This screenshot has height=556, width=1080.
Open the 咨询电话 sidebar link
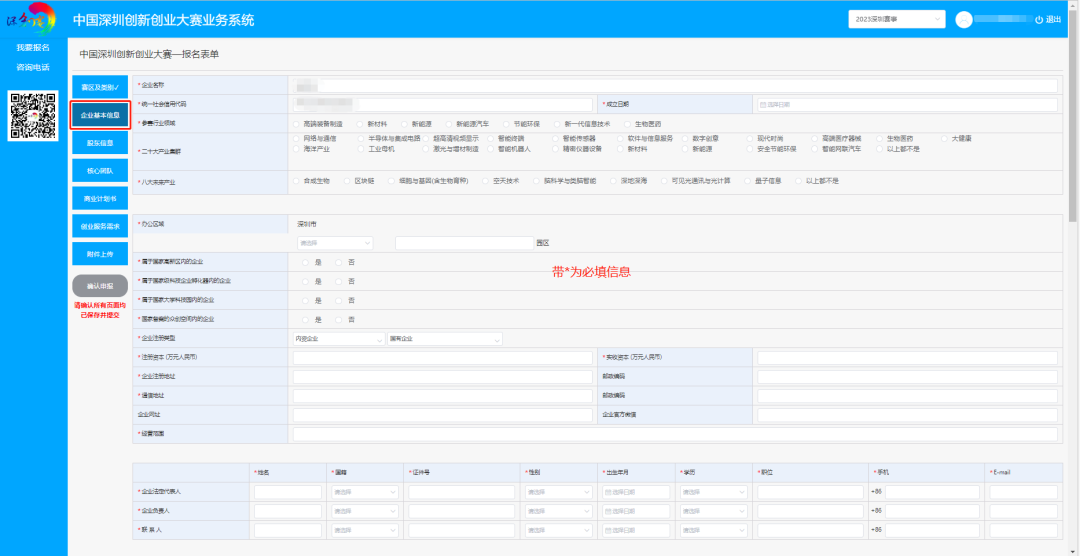(33, 68)
